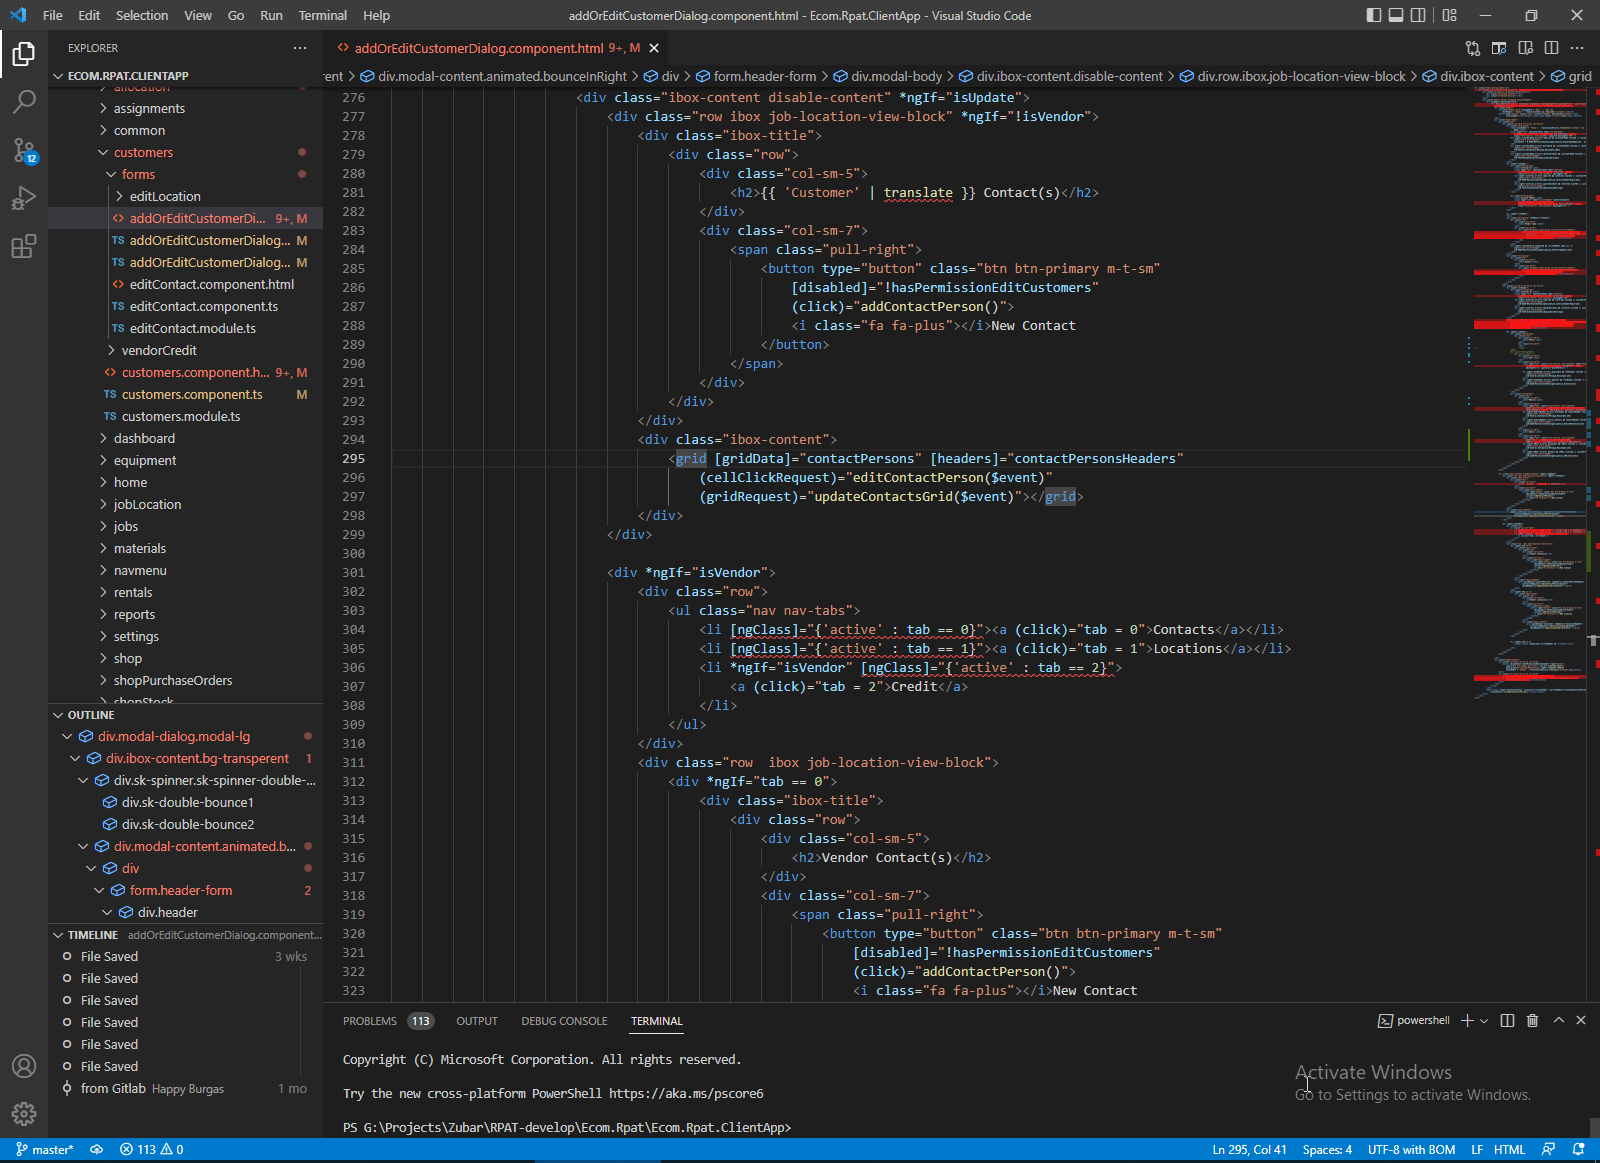The height and width of the screenshot is (1163, 1600).
Task: Collapse the customers folder
Action: [x=143, y=153]
